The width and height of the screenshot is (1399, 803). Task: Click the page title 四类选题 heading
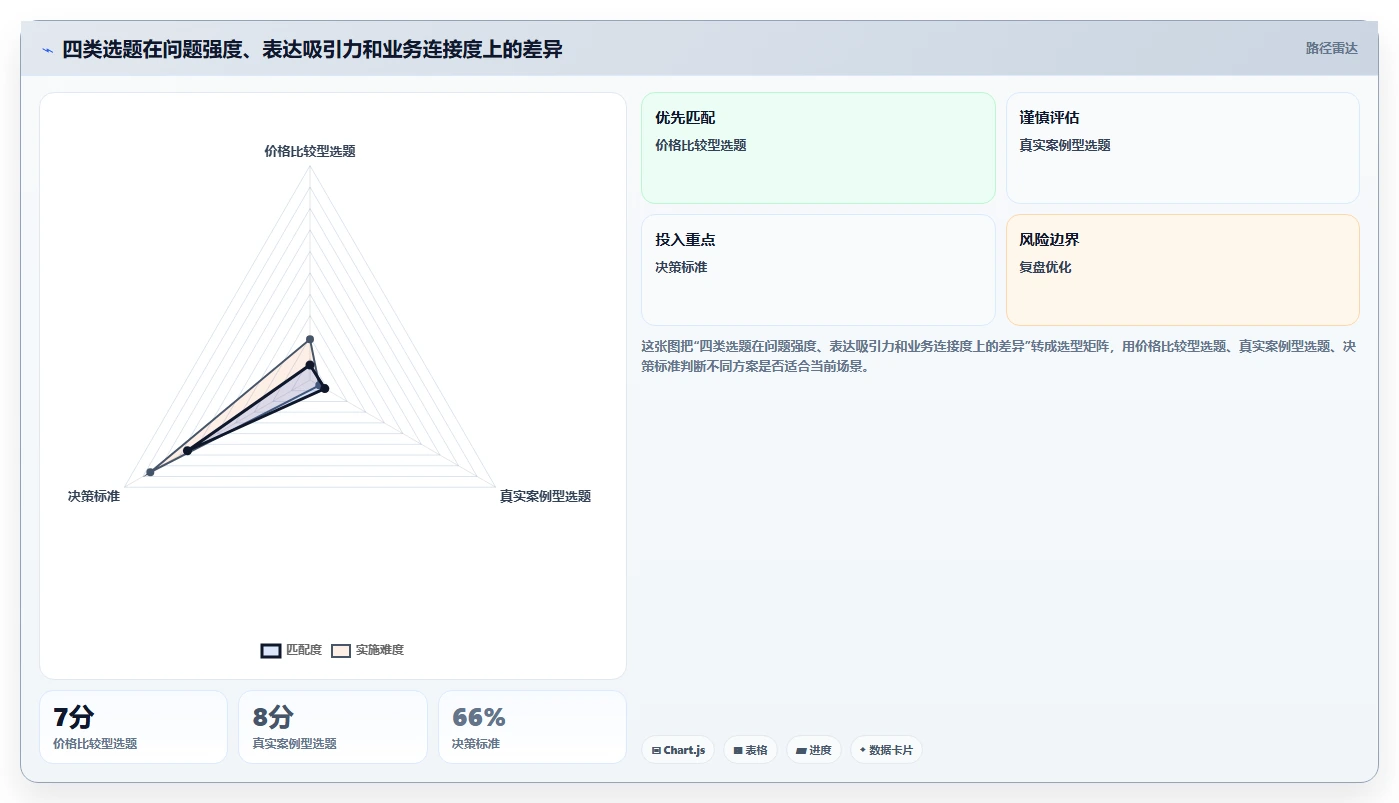312,49
